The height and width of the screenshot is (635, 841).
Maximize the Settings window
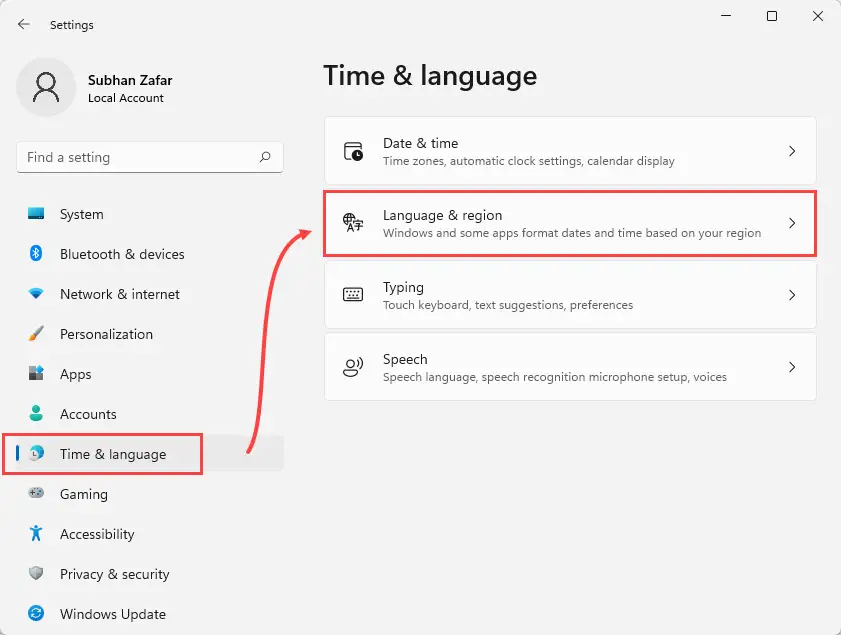coord(772,16)
